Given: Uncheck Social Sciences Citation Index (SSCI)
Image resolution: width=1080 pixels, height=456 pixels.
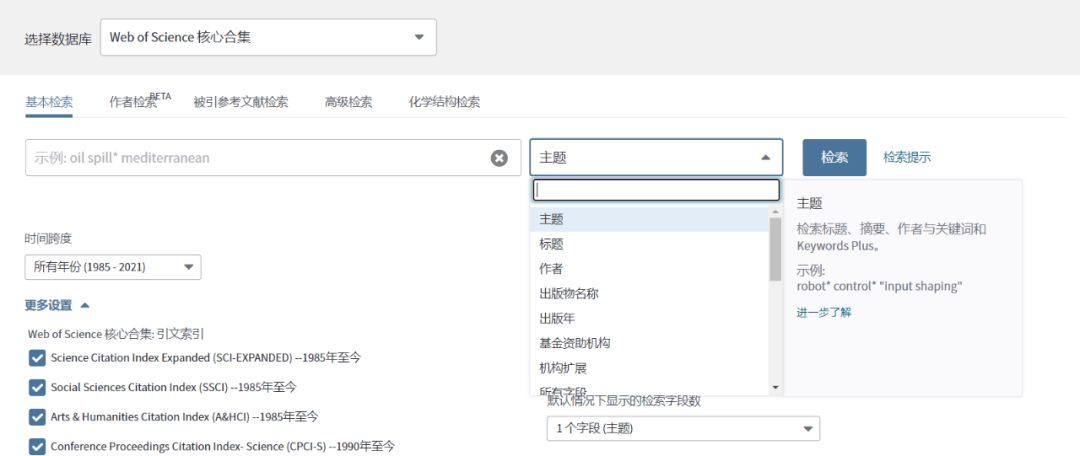Looking at the screenshot, I should [x=37, y=388].
